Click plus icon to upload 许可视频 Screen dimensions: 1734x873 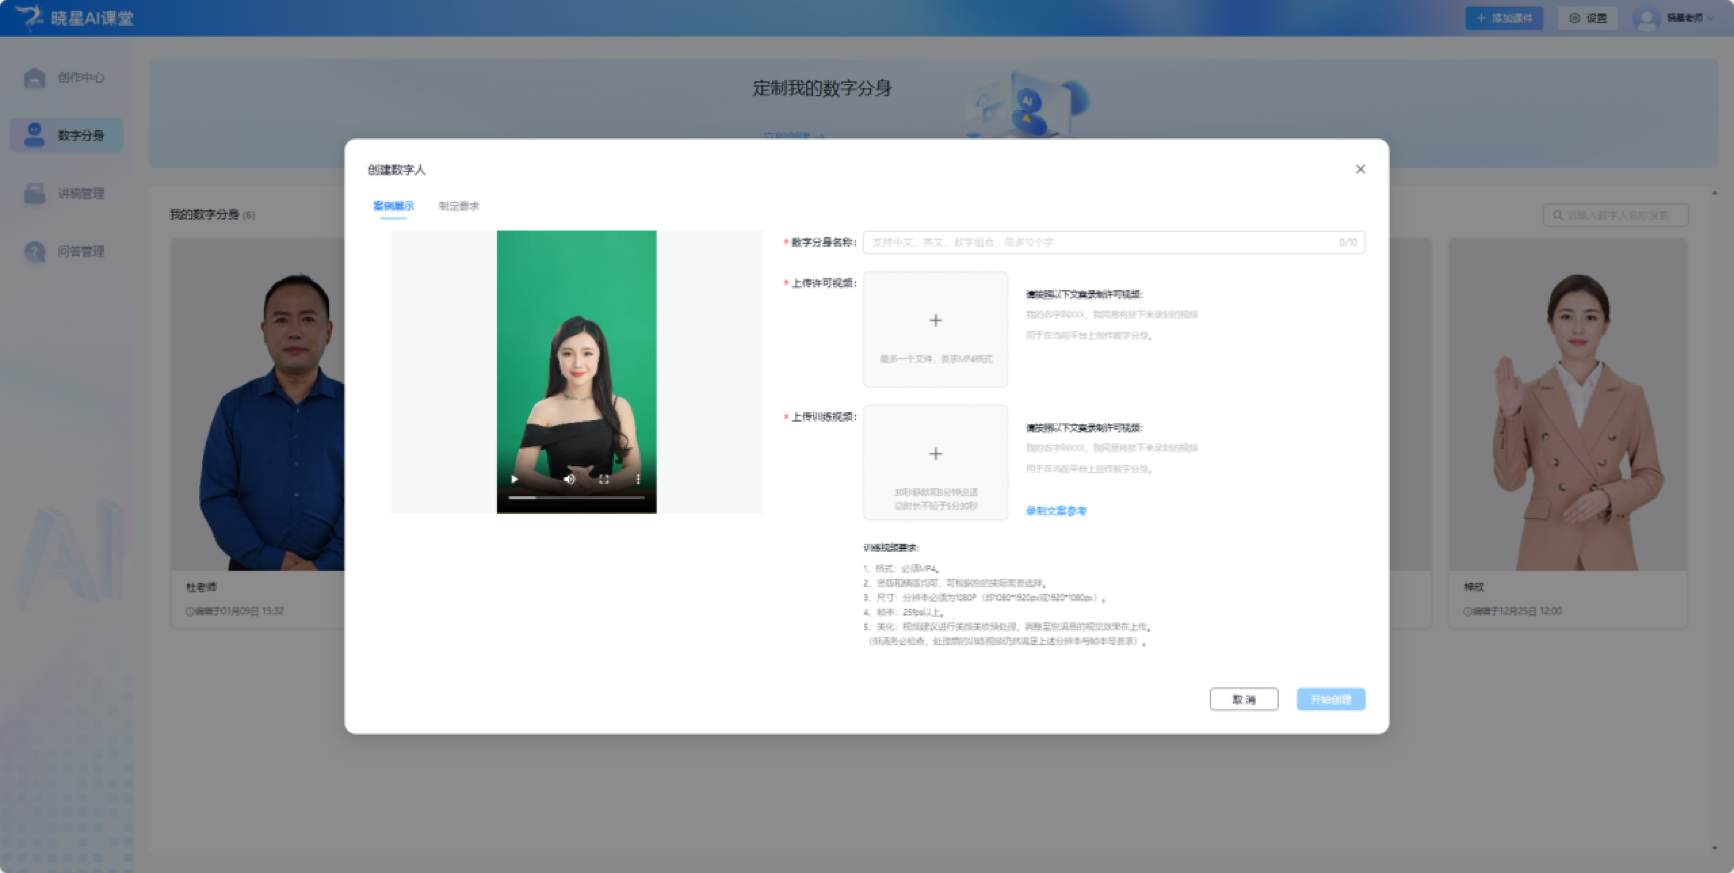935,321
